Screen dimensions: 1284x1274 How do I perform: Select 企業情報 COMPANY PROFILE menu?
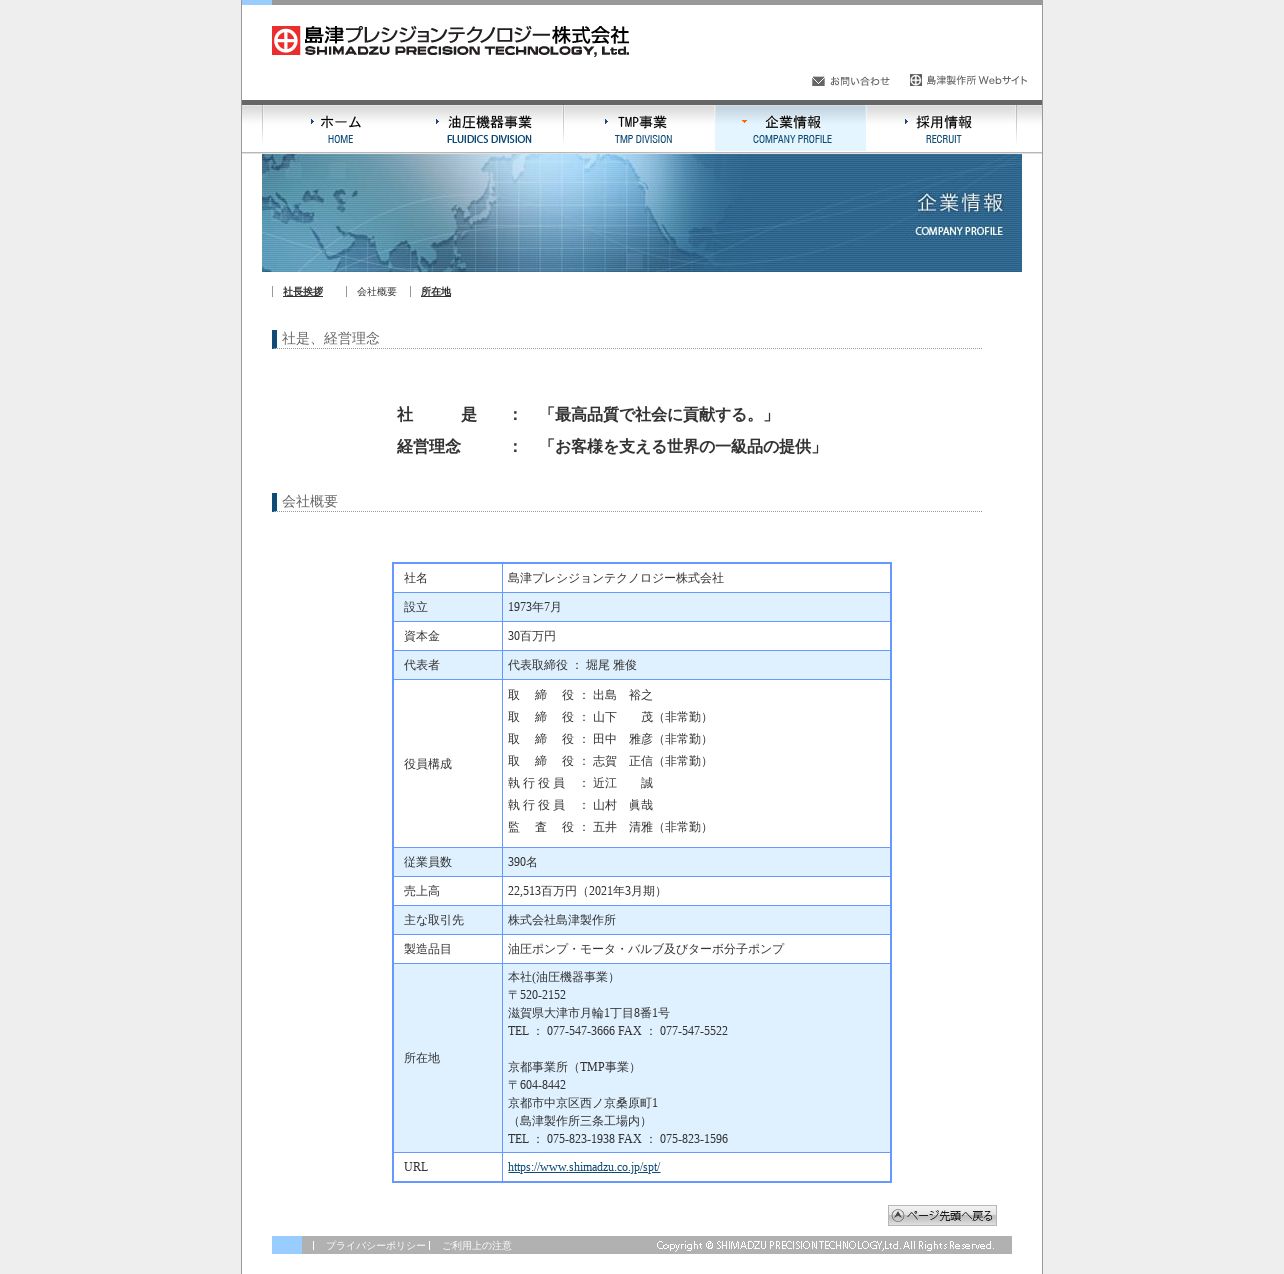tap(791, 129)
